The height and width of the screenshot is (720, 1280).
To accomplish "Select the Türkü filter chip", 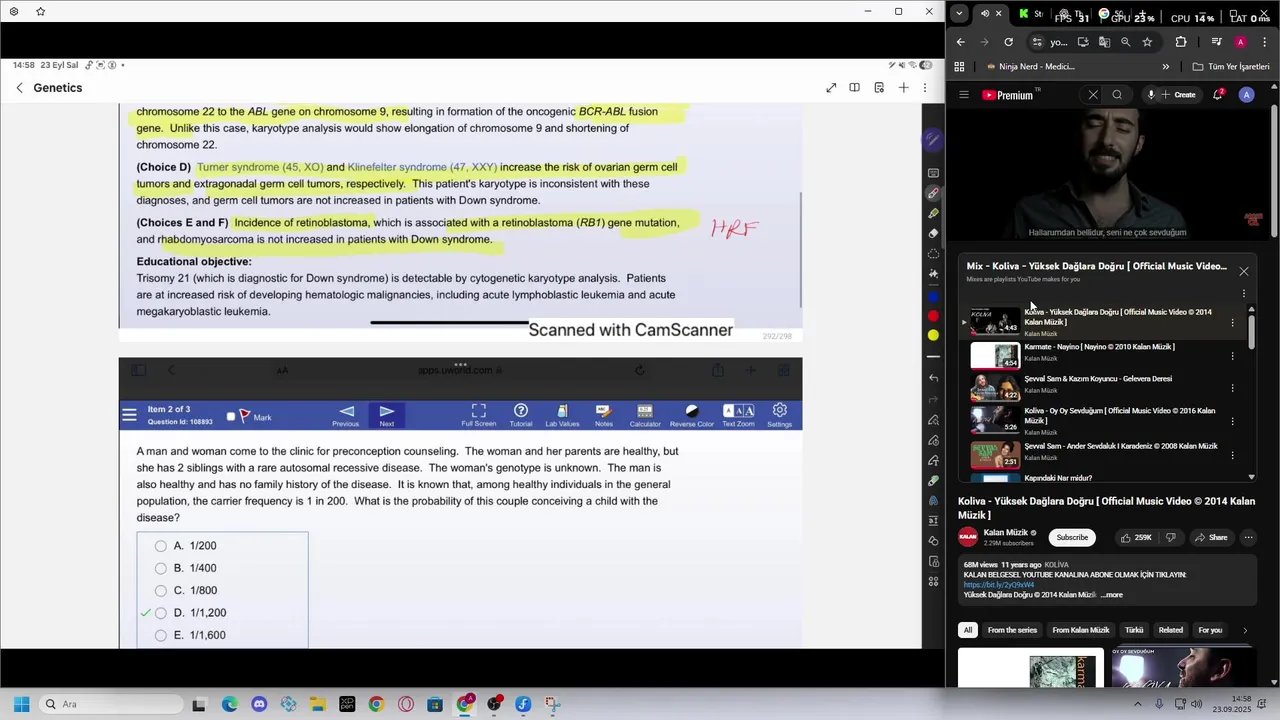I will click(1134, 630).
